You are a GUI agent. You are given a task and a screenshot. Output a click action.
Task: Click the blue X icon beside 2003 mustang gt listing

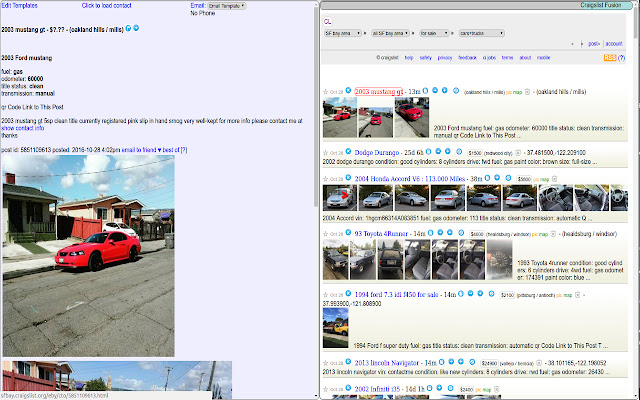(x=348, y=91)
